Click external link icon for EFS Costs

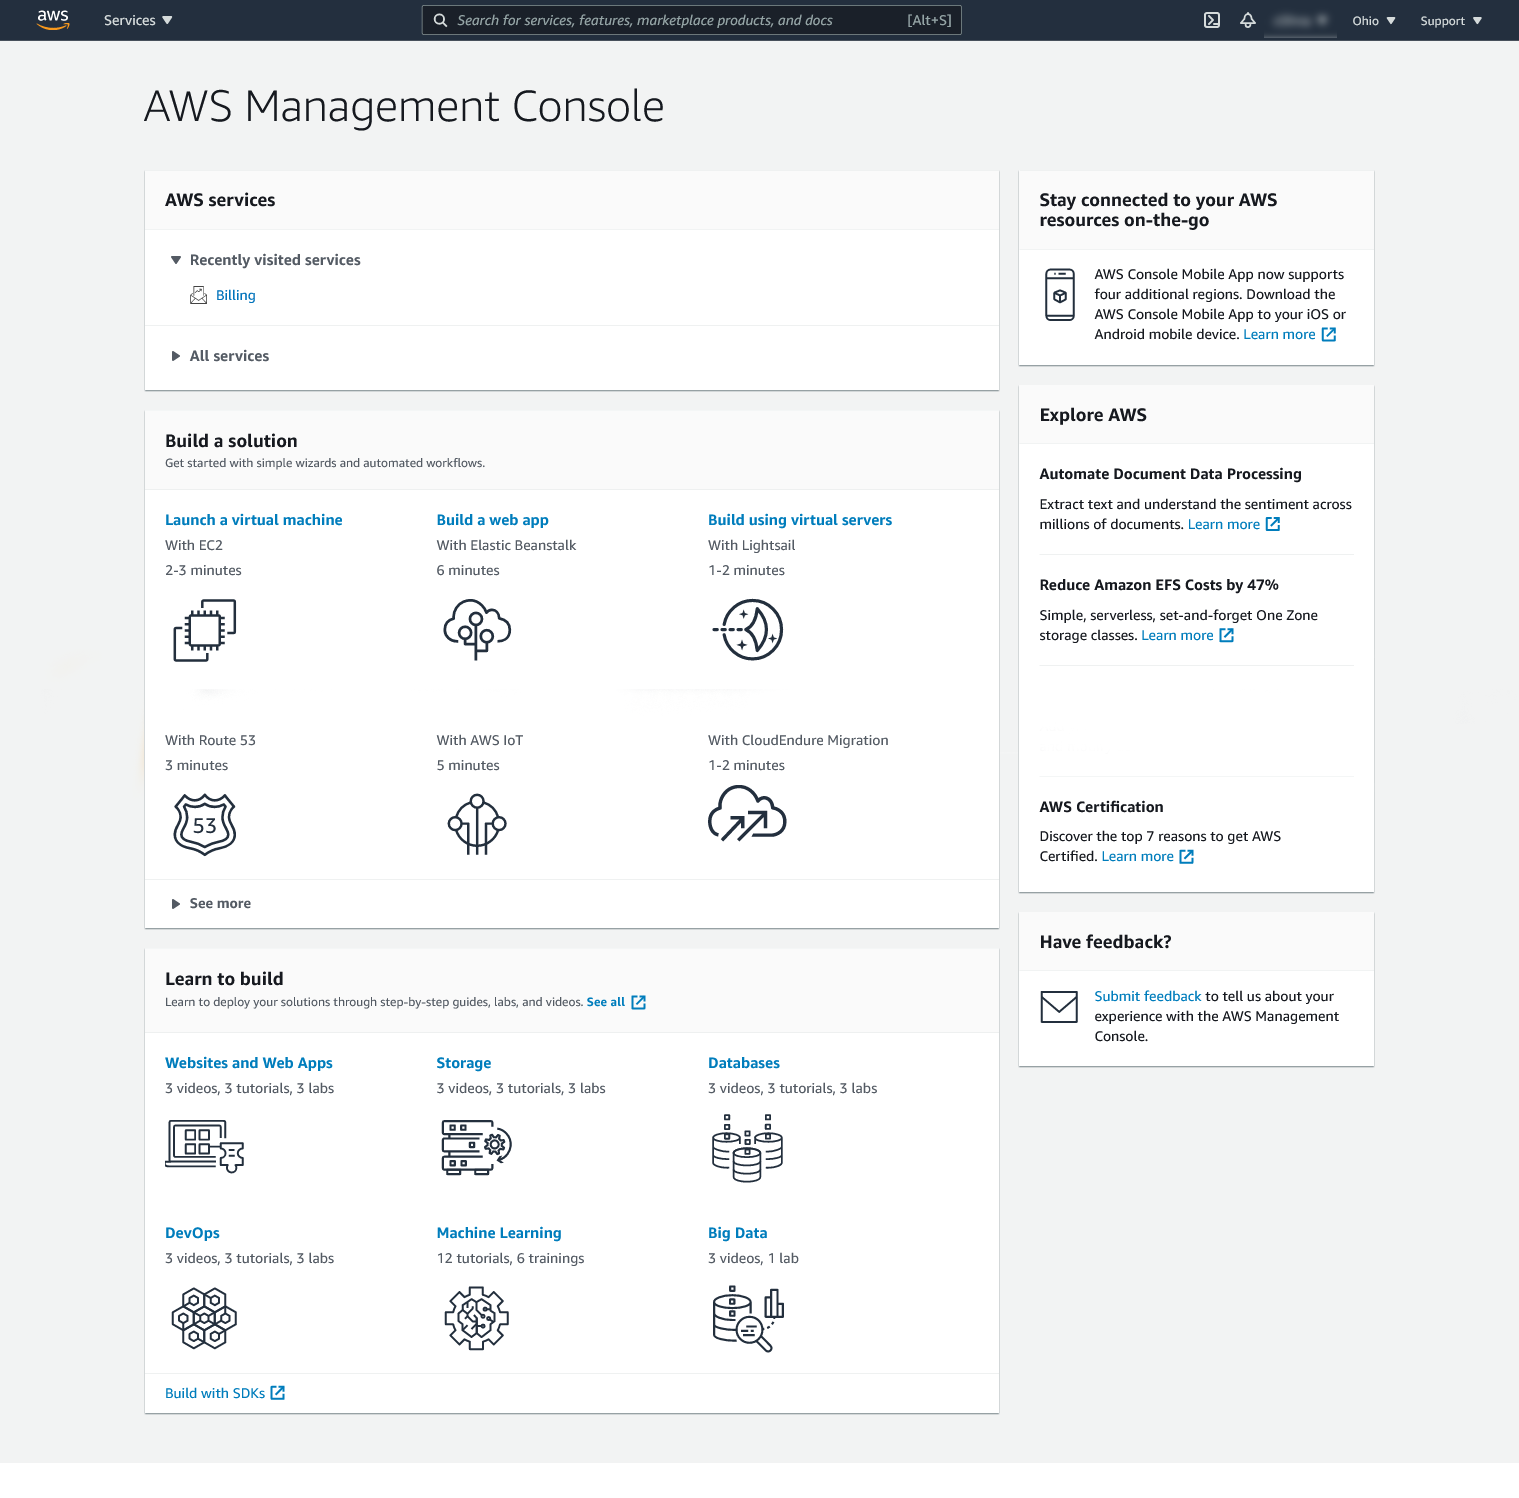(1227, 636)
